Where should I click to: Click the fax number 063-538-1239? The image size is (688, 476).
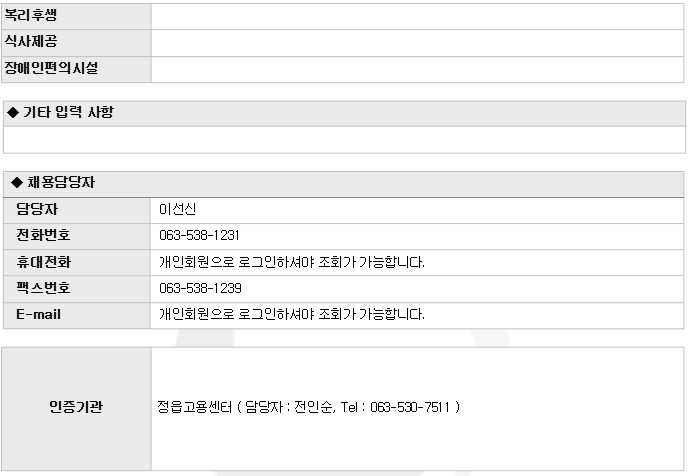199,288
